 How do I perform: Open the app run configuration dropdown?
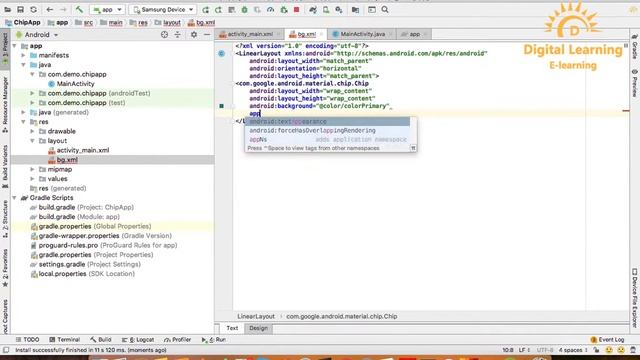[107, 9]
